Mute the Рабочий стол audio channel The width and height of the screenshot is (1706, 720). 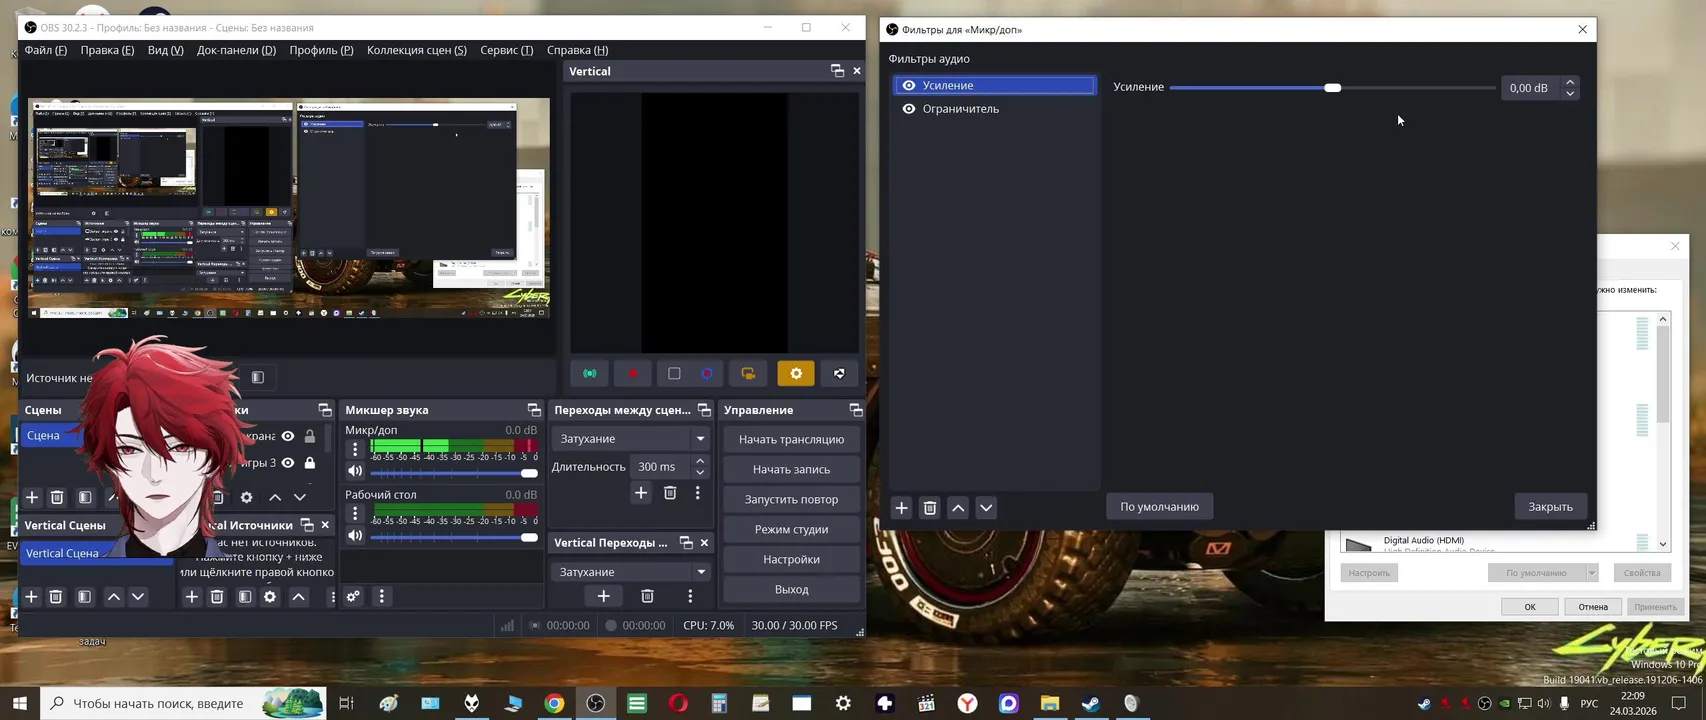click(355, 535)
